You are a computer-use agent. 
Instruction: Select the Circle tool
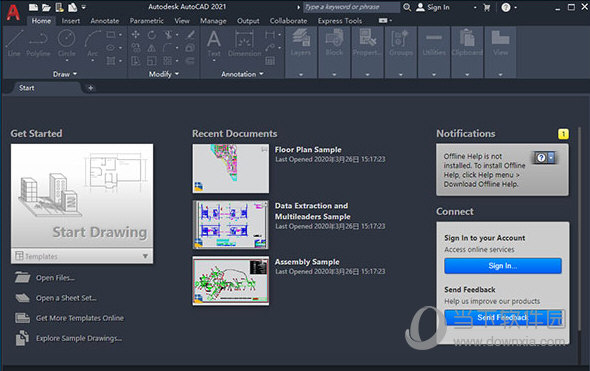pyautogui.click(x=67, y=43)
